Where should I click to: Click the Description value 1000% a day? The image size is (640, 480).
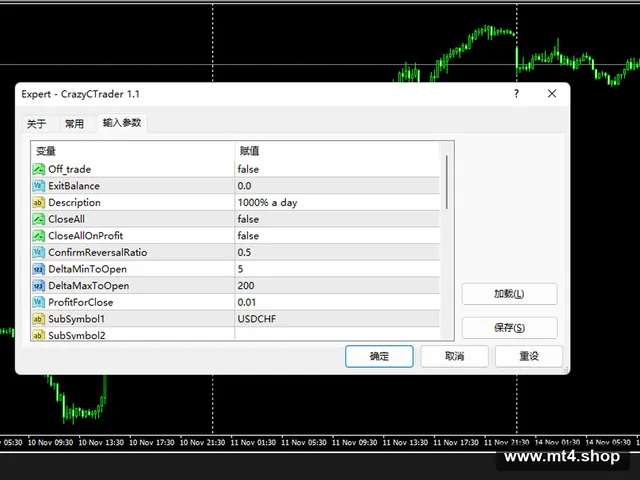coord(267,202)
